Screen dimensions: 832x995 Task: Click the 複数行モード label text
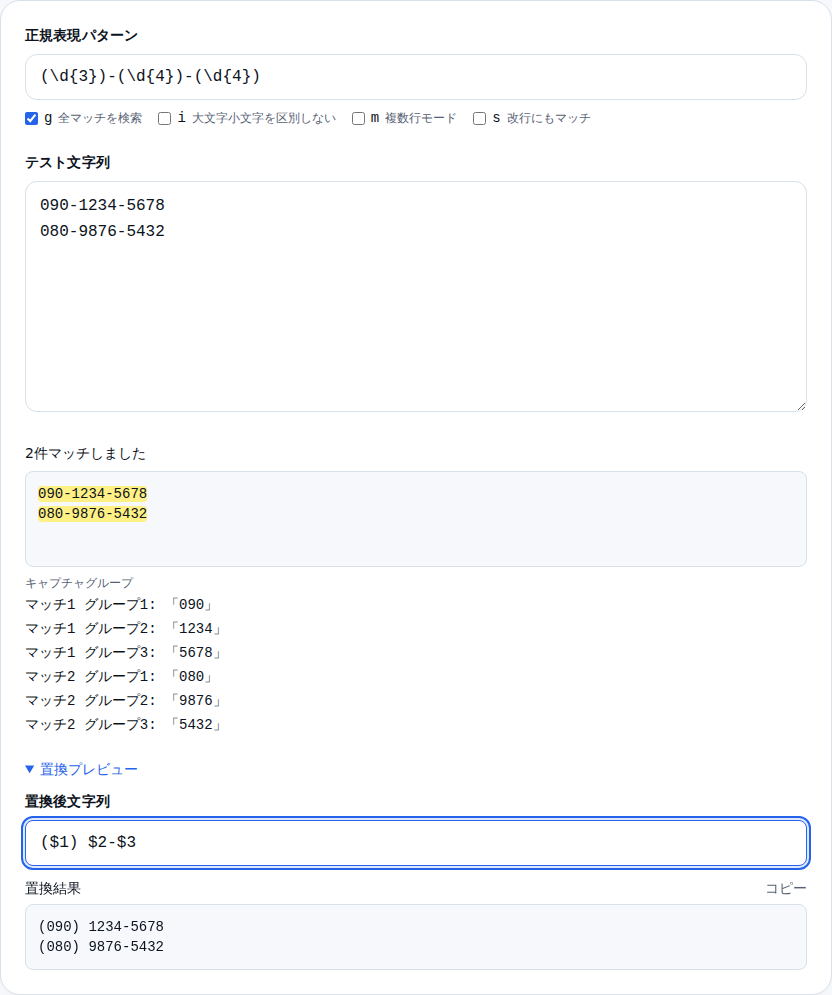click(x=420, y=119)
